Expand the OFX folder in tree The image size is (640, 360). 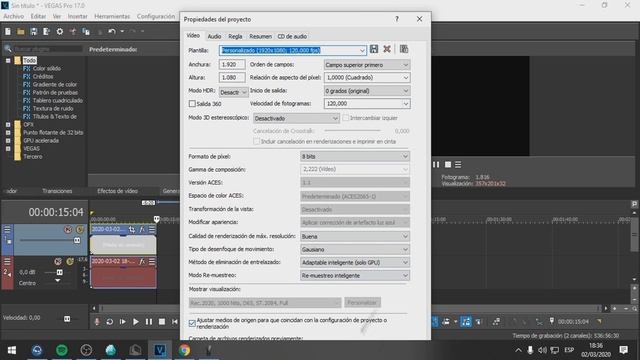click(8, 124)
